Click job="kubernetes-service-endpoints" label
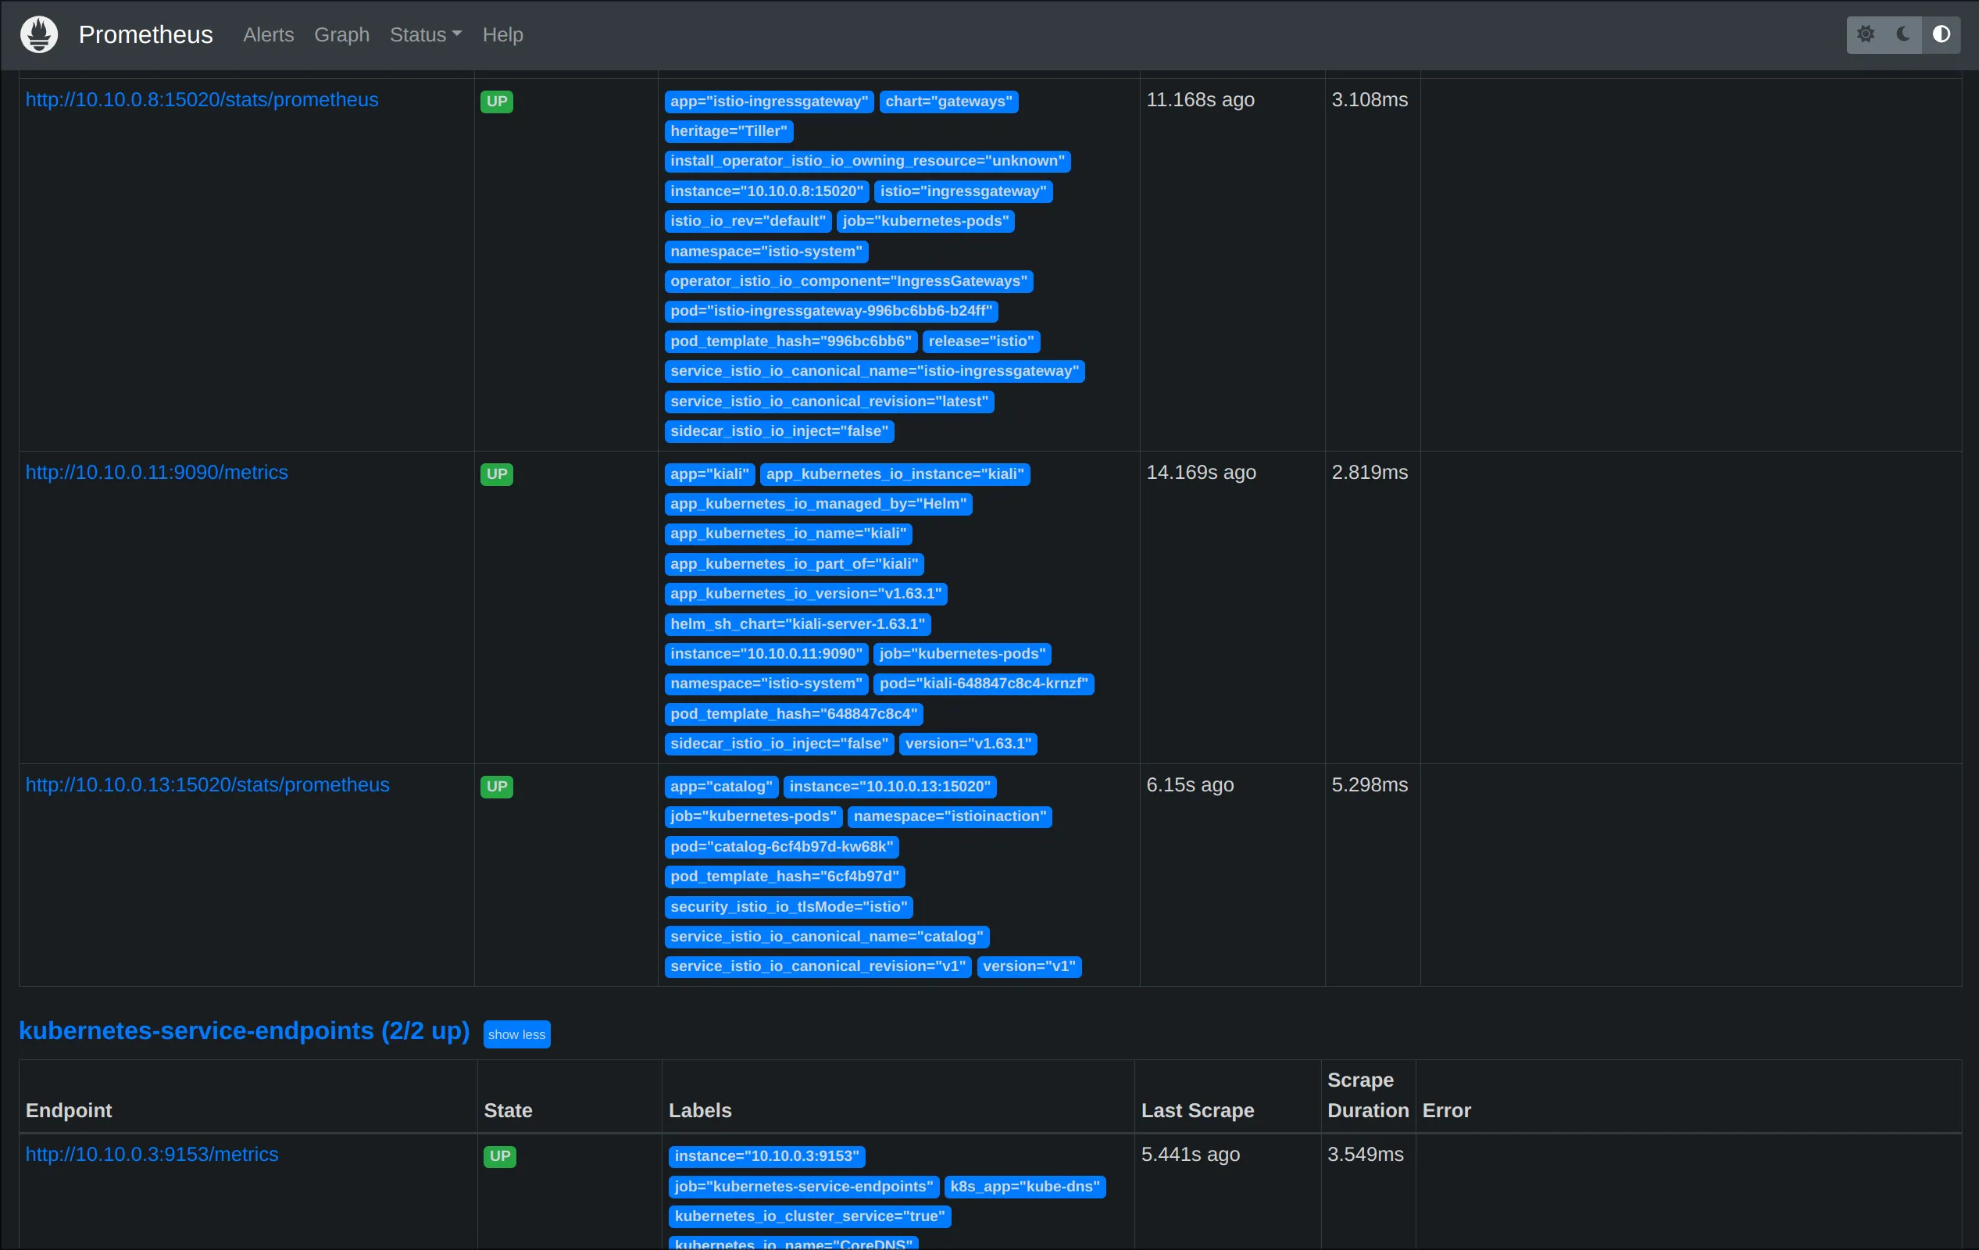The height and width of the screenshot is (1250, 1979). coord(804,1188)
